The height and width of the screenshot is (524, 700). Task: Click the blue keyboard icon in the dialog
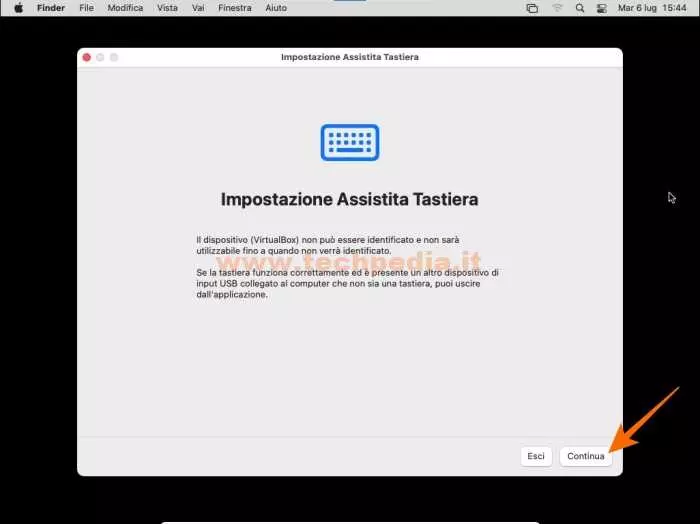click(349, 142)
